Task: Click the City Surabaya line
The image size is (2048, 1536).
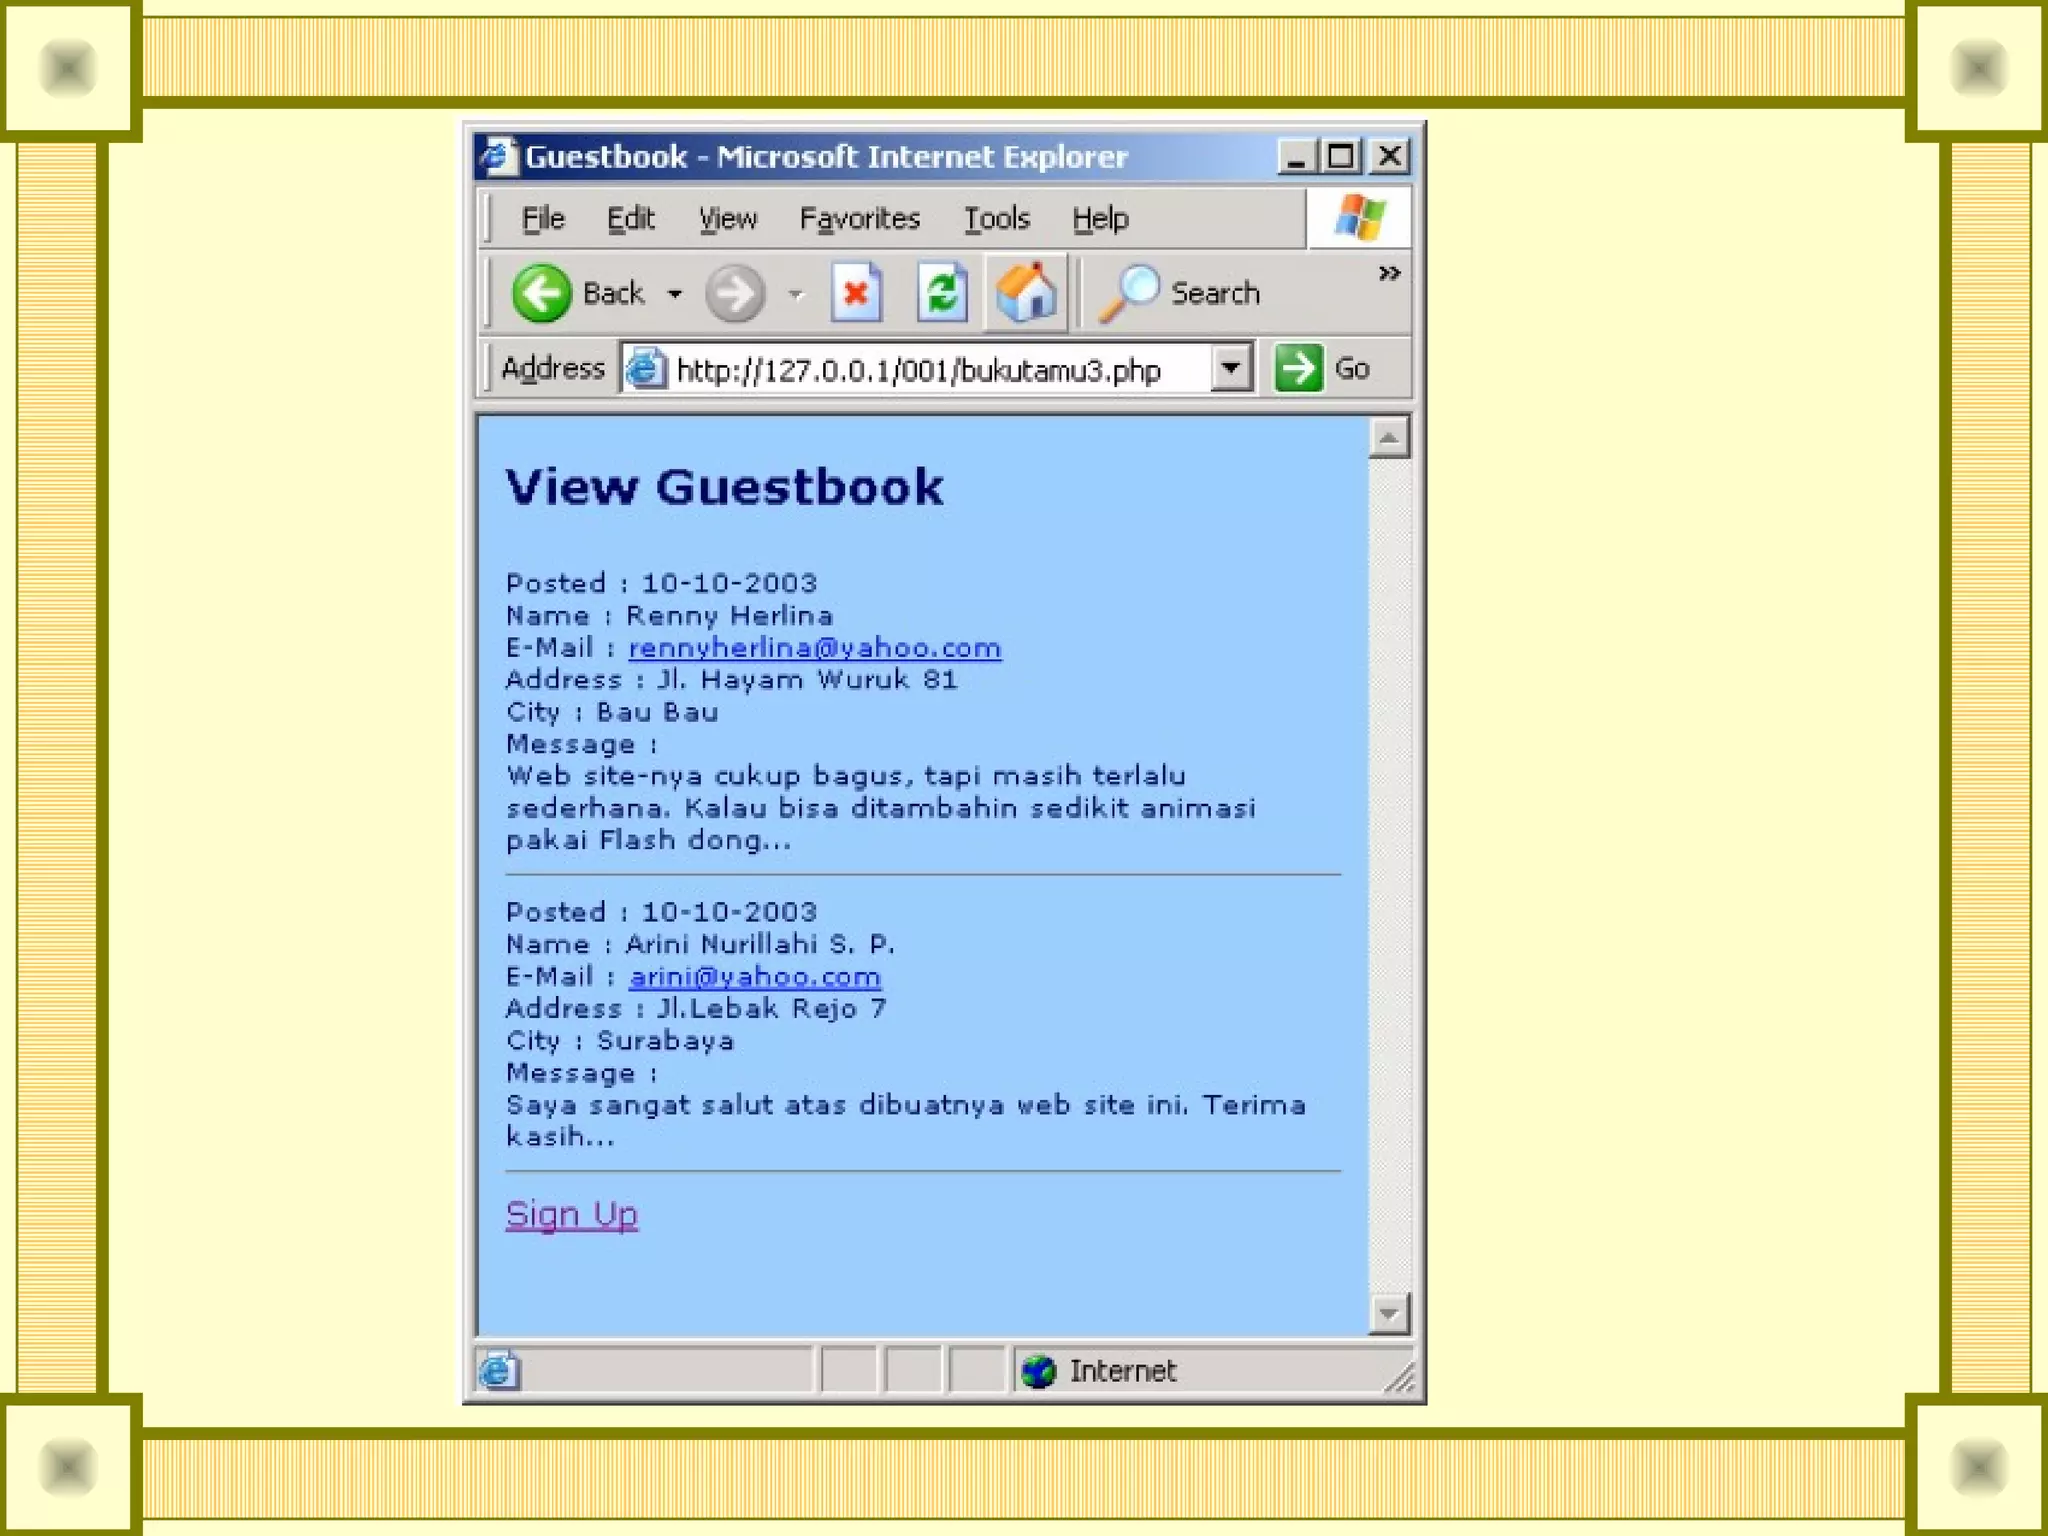Action: tap(620, 1041)
